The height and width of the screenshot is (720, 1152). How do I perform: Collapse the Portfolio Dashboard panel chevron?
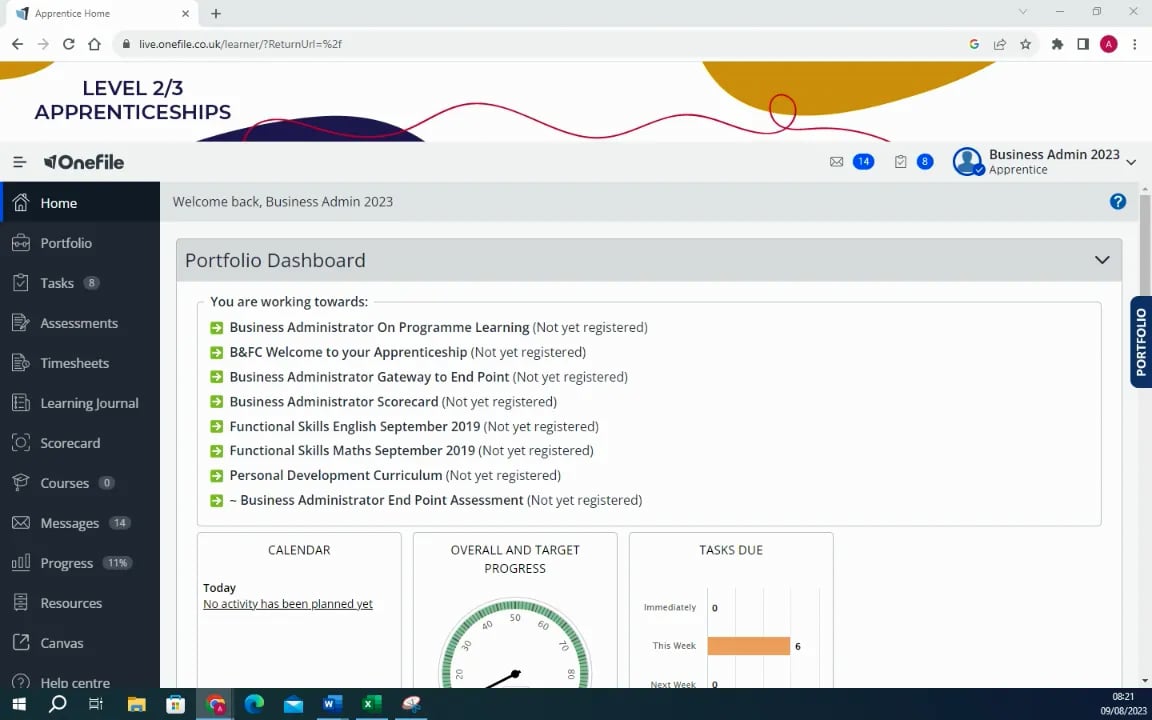(x=1101, y=260)
